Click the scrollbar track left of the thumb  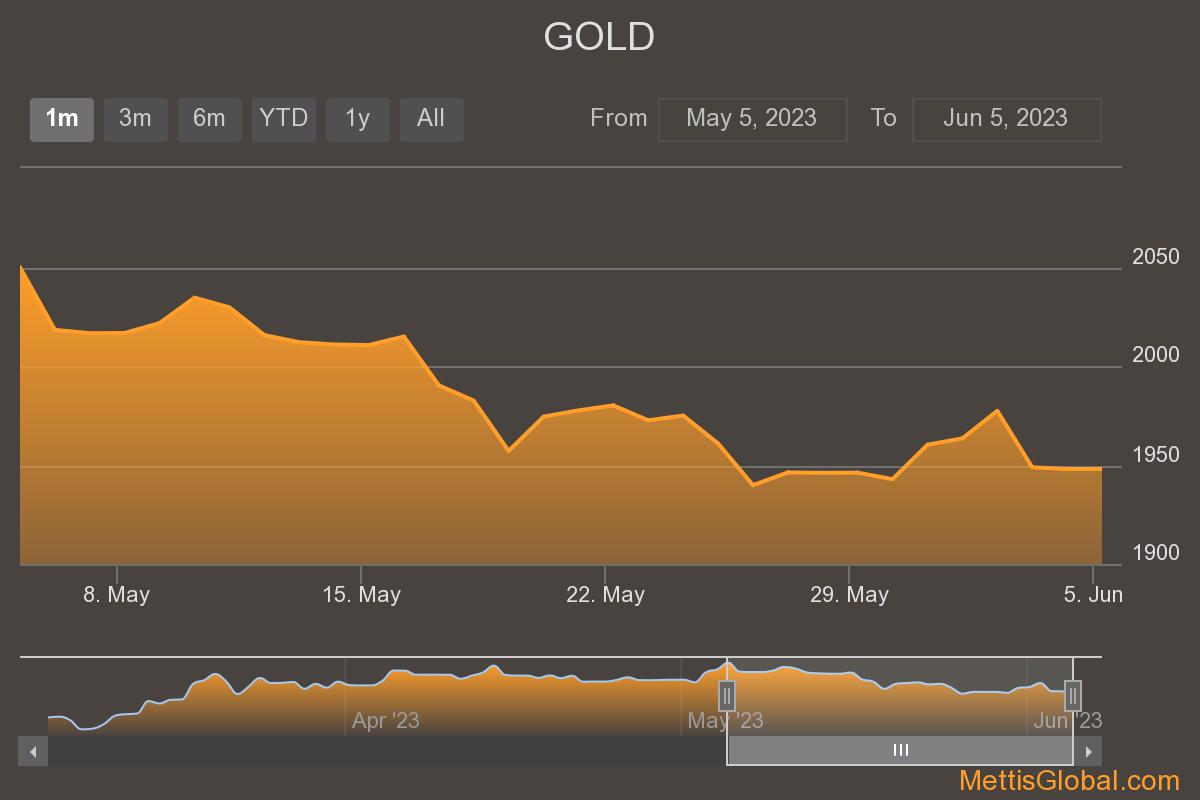(x=387, y=751)
